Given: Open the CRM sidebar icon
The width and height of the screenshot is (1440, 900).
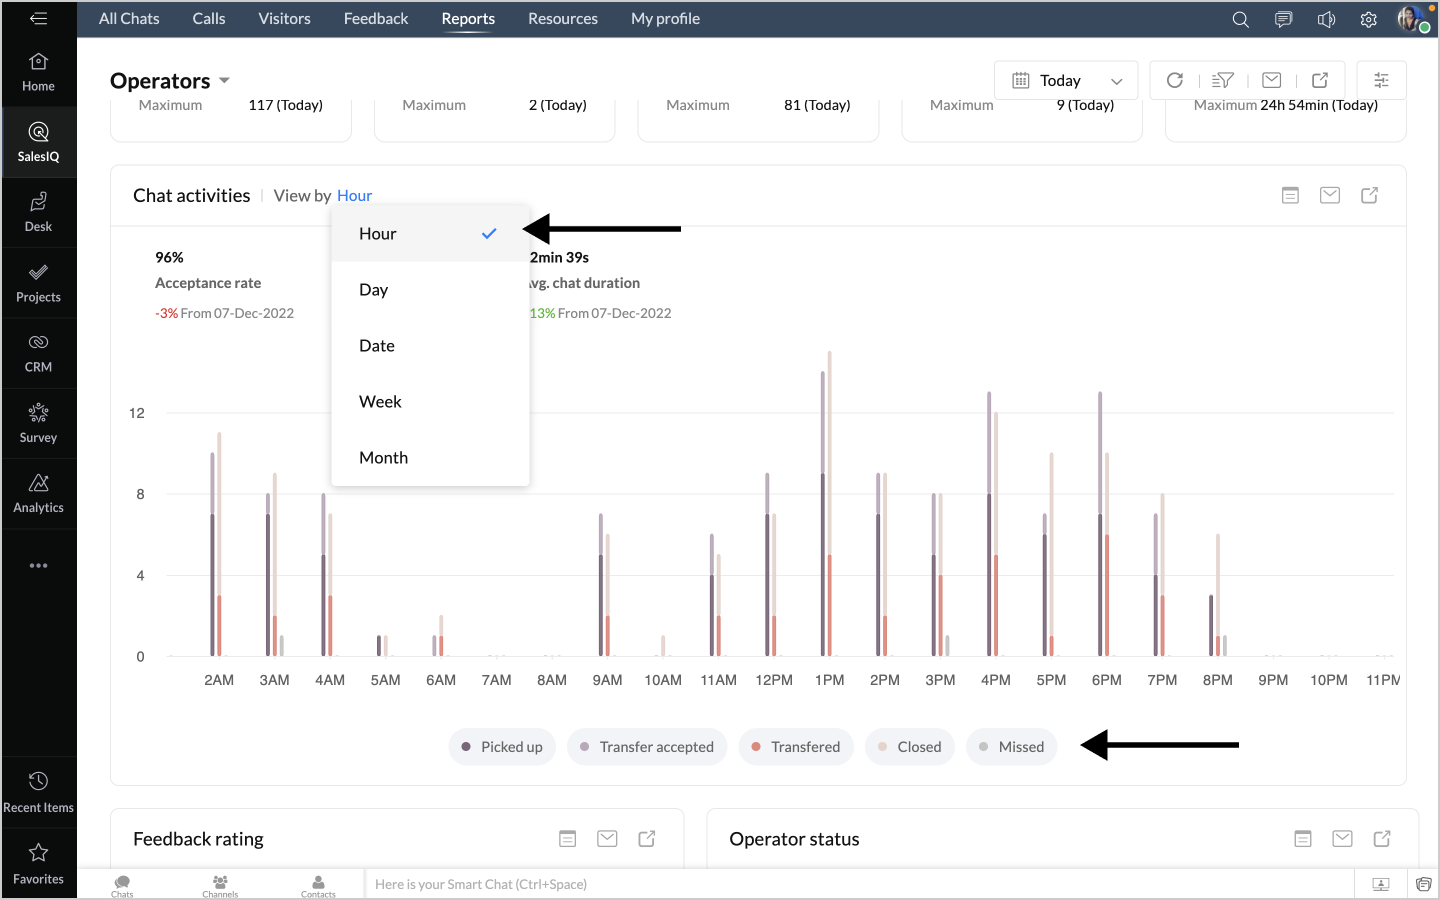Looking at the screenshot, I should [38, 353].
